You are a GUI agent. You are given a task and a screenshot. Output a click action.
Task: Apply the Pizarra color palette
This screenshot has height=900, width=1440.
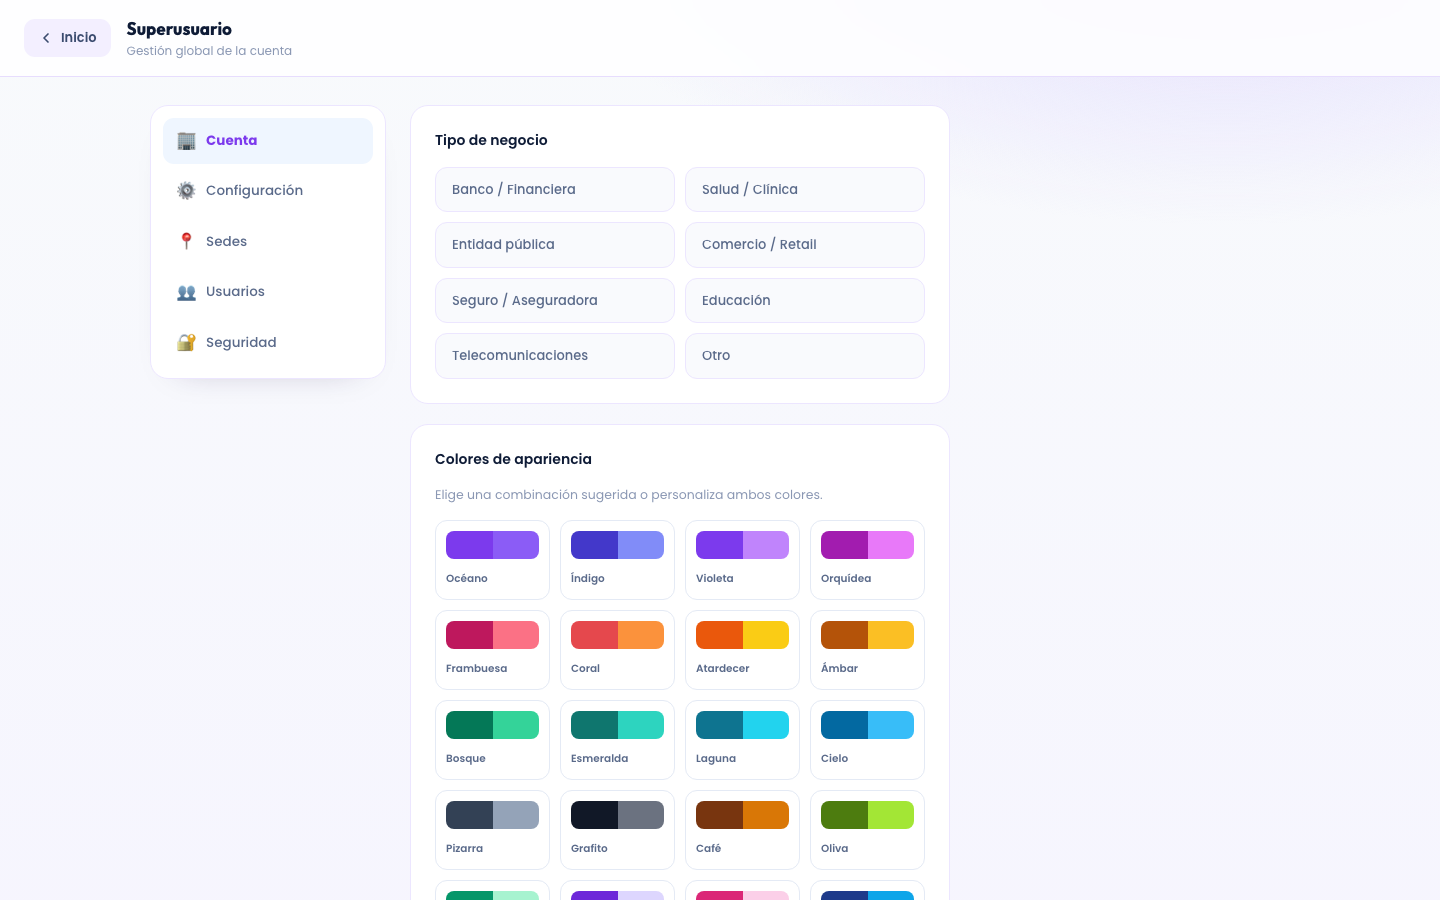(x=492, y=830)
